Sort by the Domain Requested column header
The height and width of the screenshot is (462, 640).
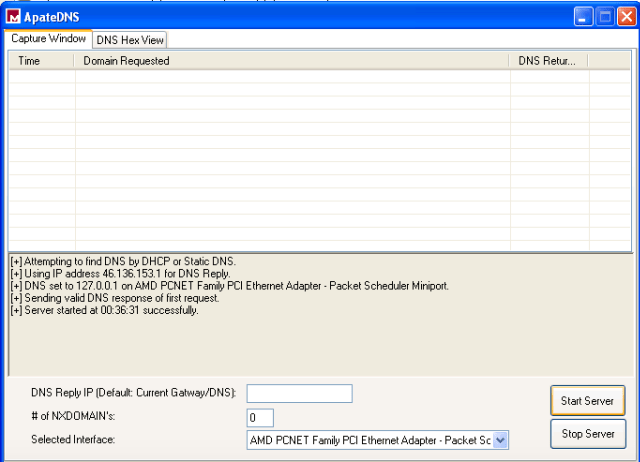(x=290, y=61)
